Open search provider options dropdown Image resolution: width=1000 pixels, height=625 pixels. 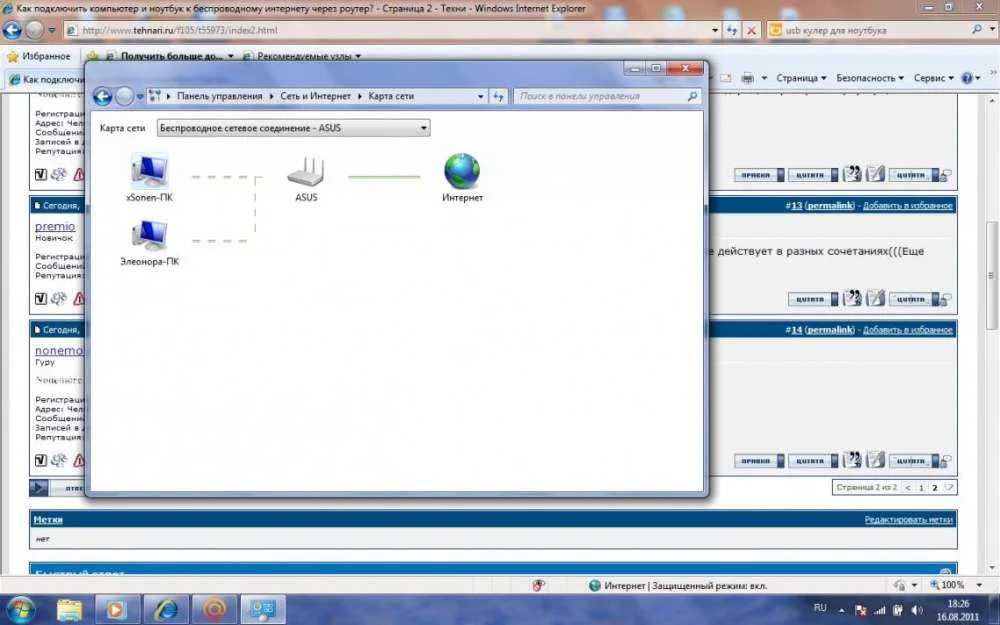[x=992, y=30]
